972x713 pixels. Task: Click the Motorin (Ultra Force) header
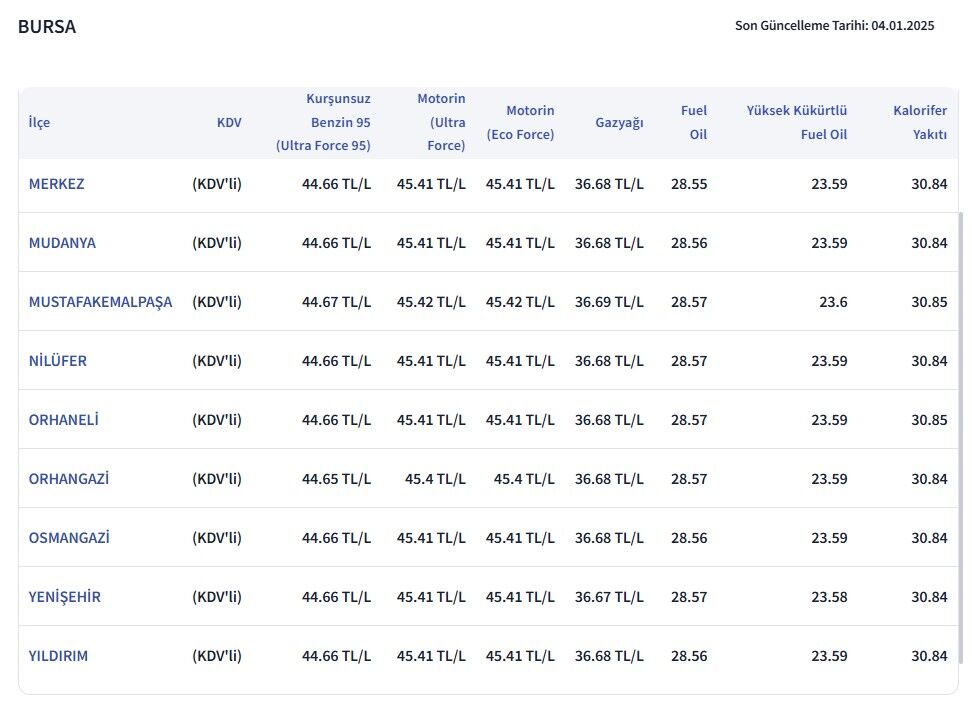[441, 122]
